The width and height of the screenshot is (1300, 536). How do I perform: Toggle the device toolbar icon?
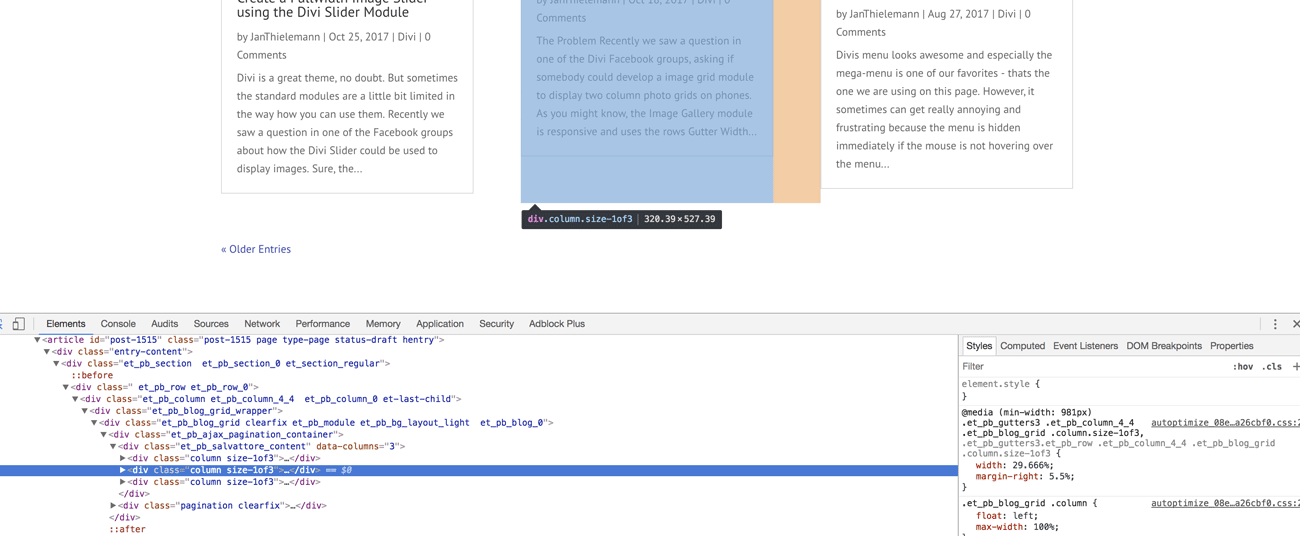(19, 324)
